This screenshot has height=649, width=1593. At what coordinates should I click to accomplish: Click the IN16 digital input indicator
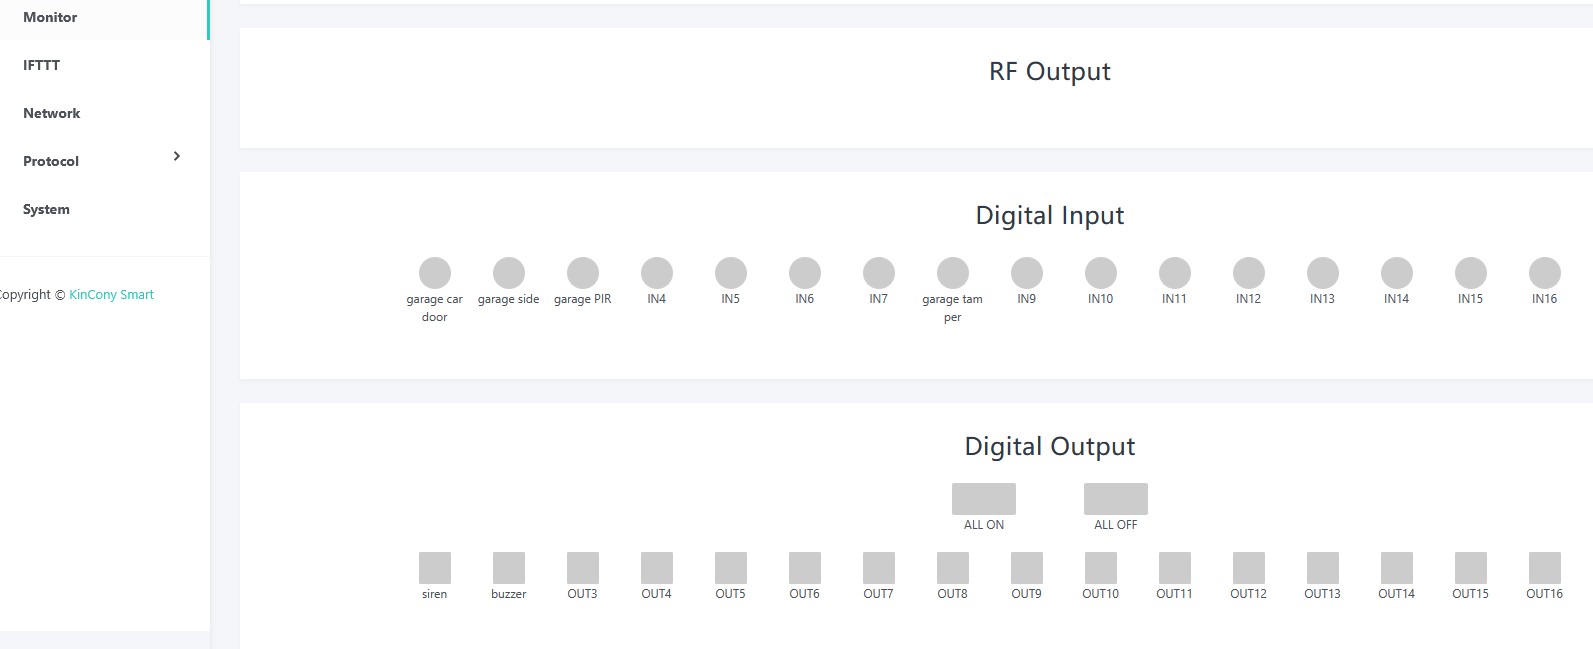pos(1544,273)
